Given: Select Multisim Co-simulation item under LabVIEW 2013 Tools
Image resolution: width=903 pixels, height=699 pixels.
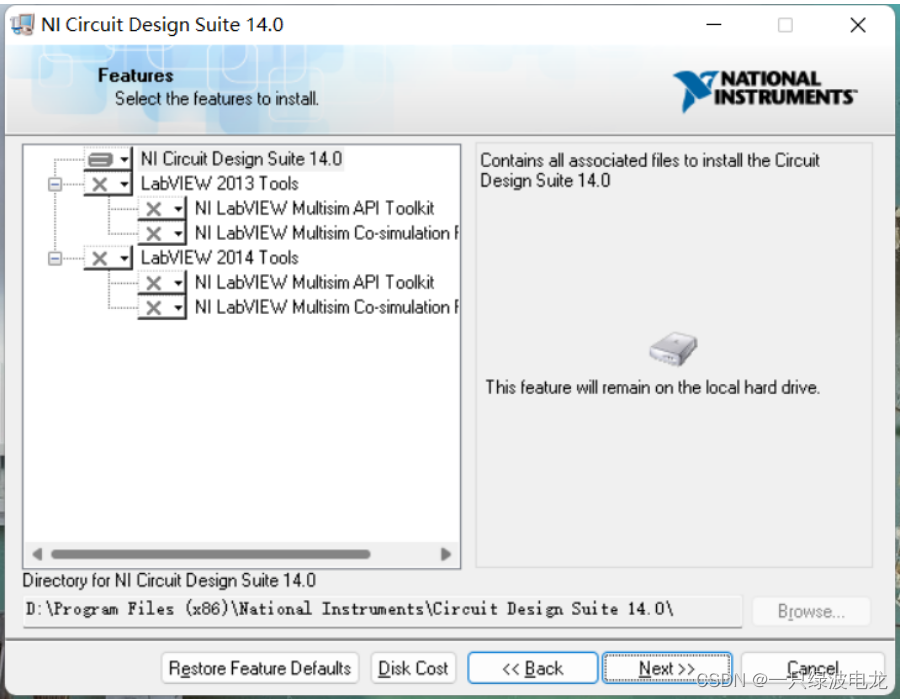Looking at the screenshot, I should pyautogui.click(x=327, y=233).
